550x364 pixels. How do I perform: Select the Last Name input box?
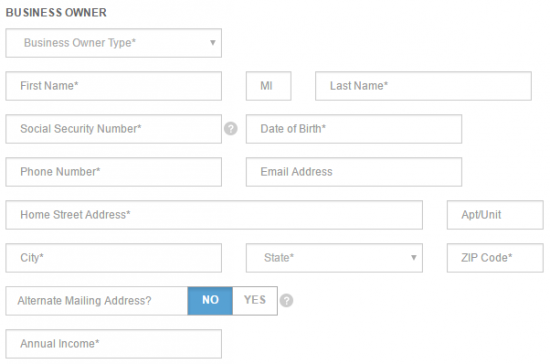click(423, 86)
